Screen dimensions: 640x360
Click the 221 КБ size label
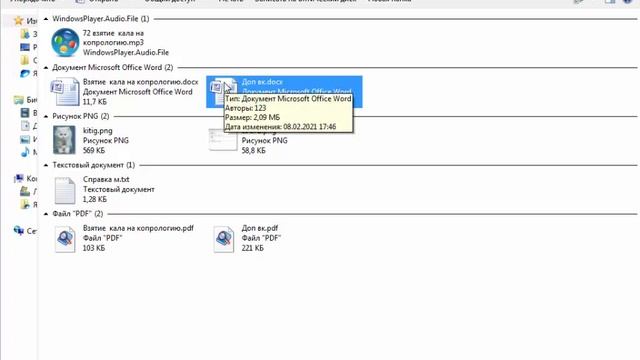point(252,248)
